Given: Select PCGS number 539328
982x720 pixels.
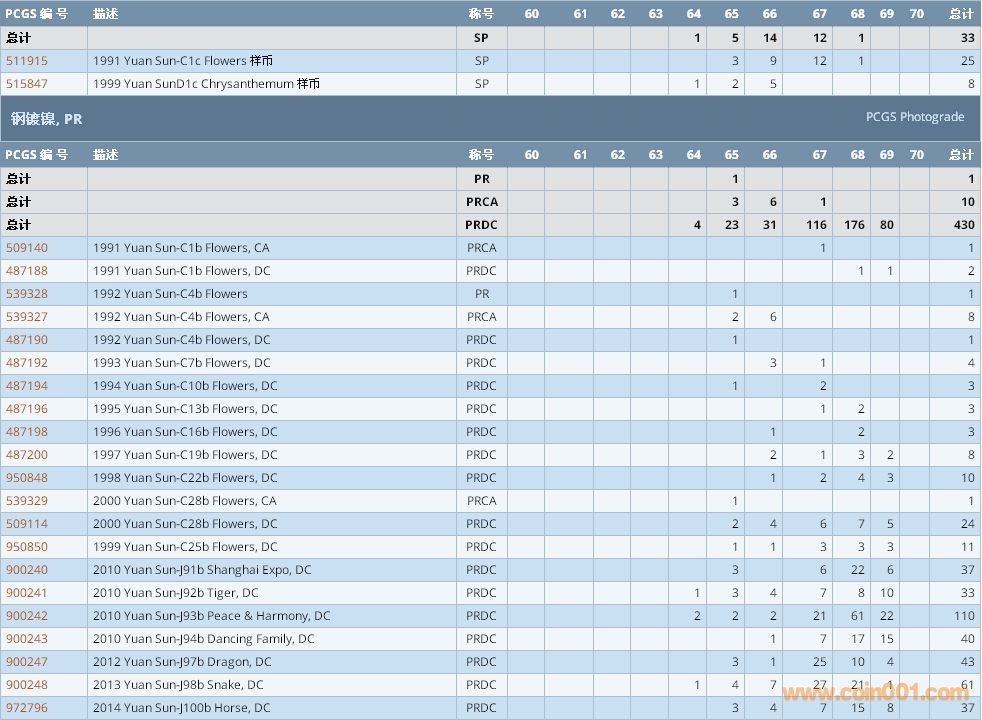Looking at the screenshot, I should (x=27, y=294).
